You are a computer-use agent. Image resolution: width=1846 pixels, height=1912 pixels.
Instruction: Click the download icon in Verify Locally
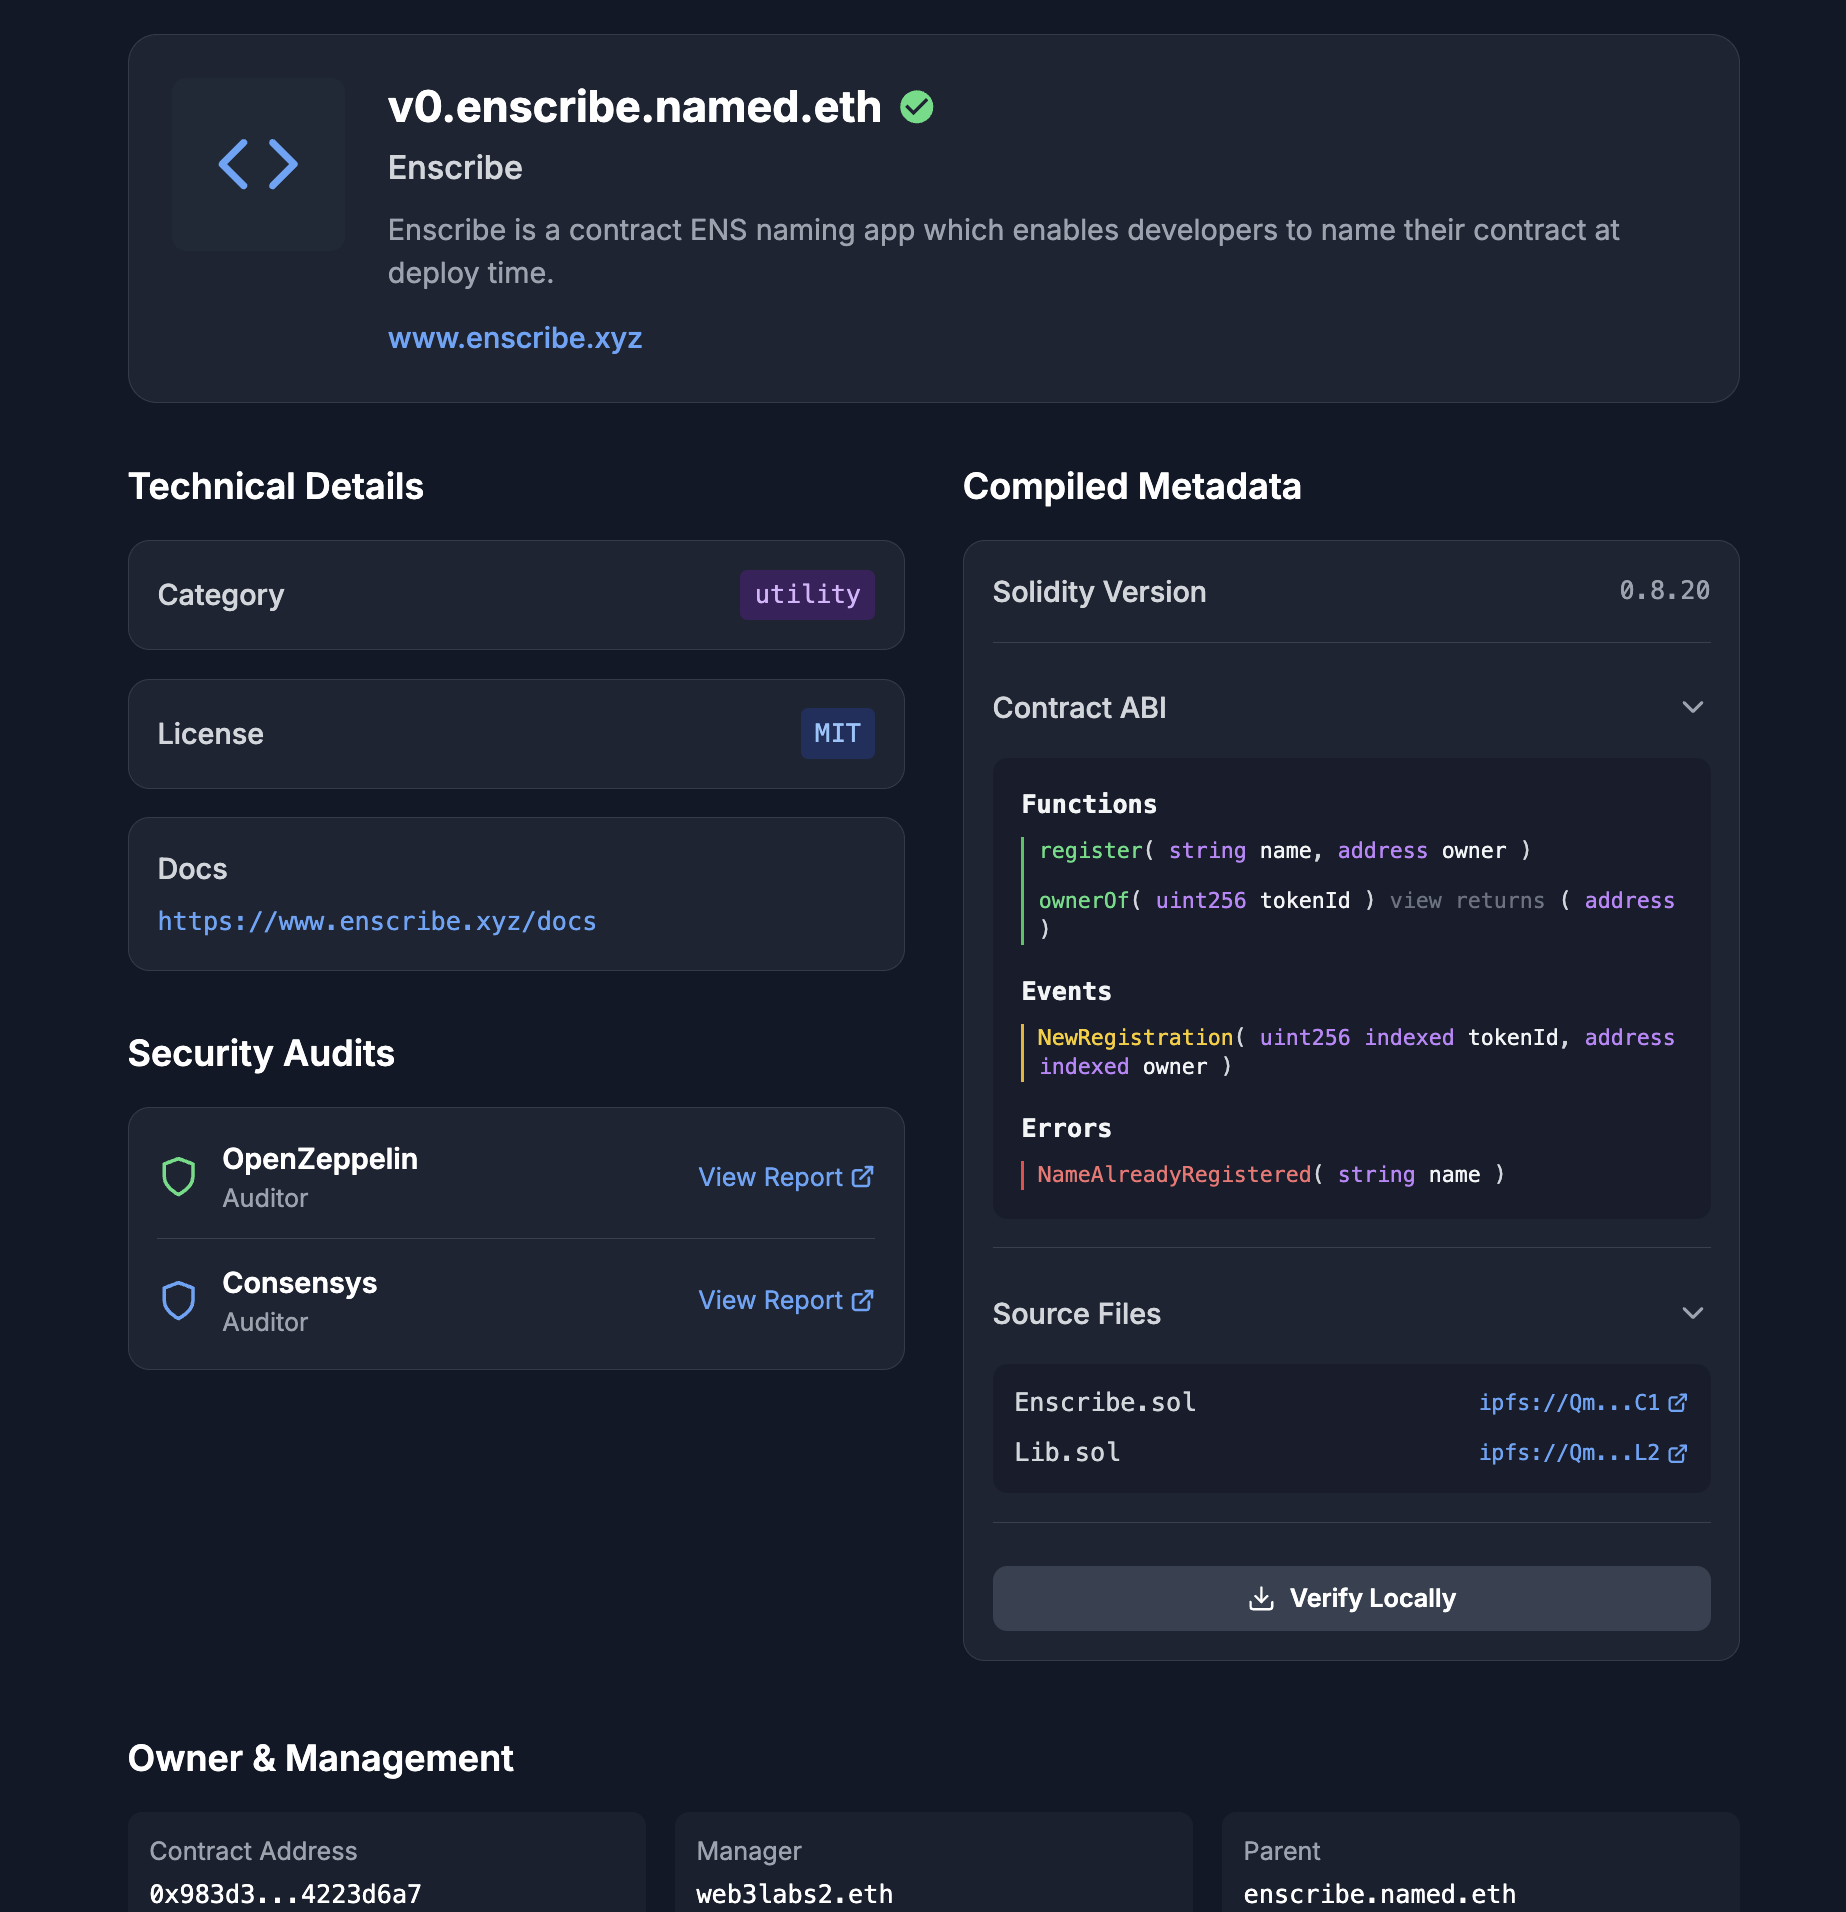[1261, 1598]
